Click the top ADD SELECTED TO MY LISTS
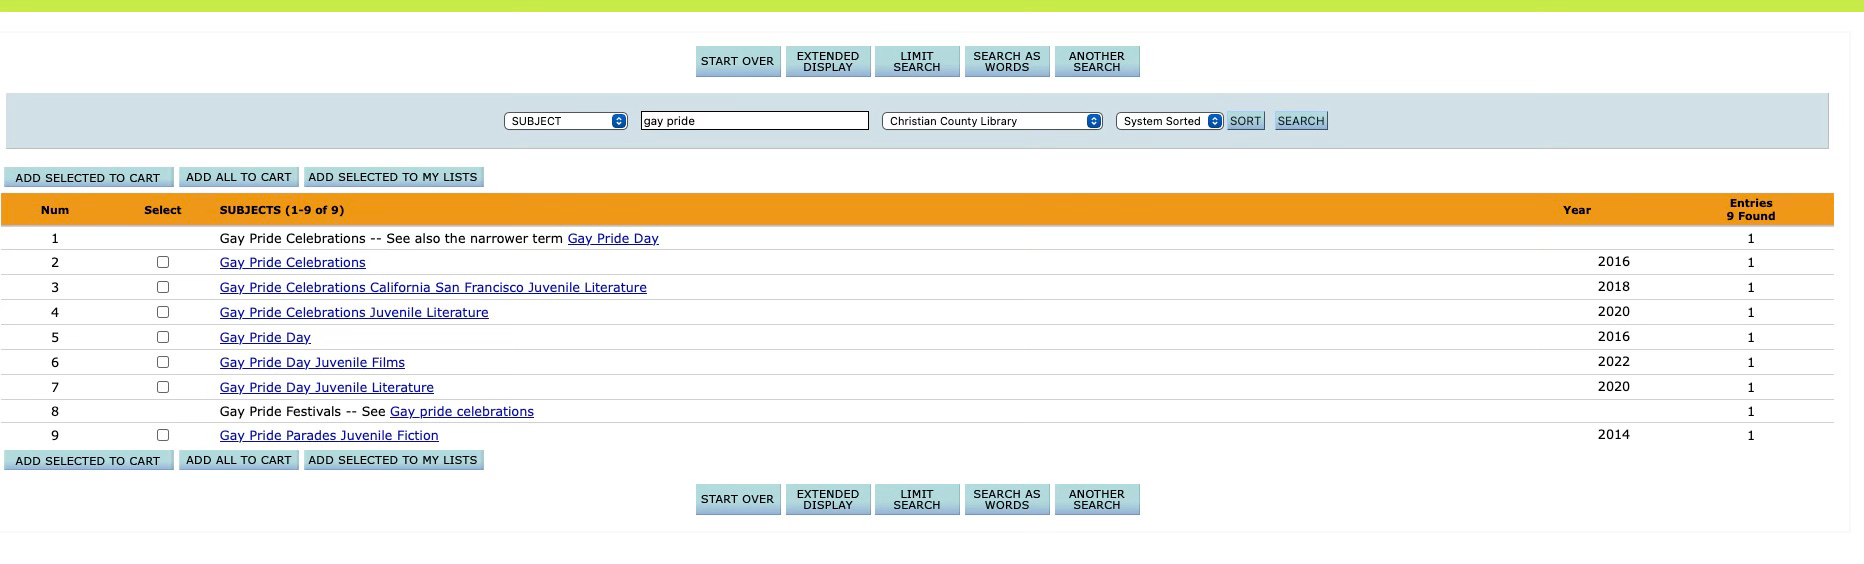This screenshot has width=1864, height=564. point(393,177)
